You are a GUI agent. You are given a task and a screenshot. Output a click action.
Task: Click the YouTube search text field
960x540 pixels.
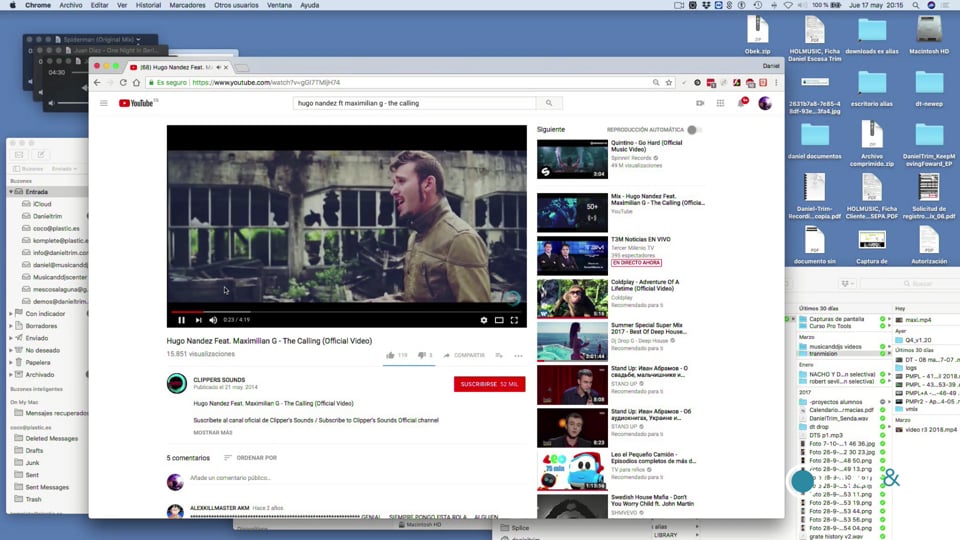[x=414, y=103]
